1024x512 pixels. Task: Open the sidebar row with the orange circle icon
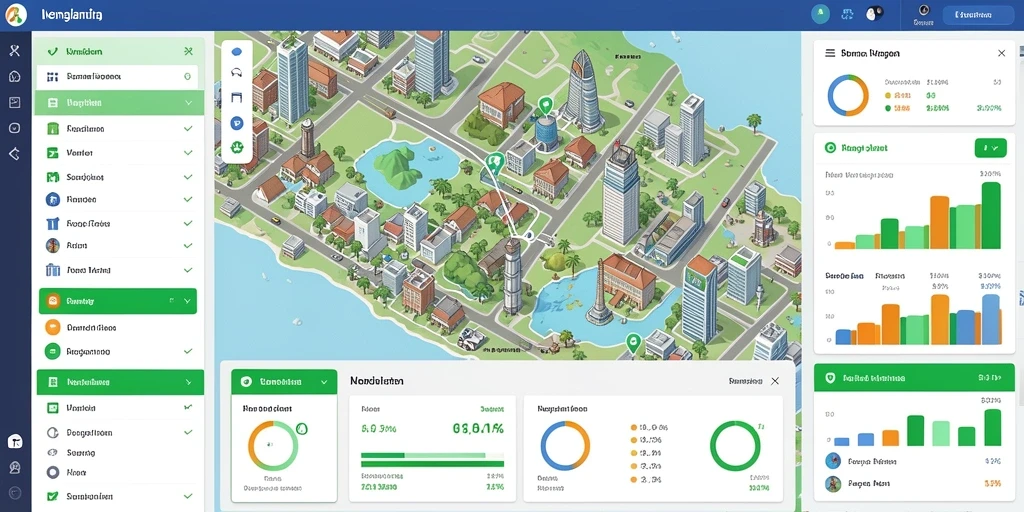(x=120, y=327)
